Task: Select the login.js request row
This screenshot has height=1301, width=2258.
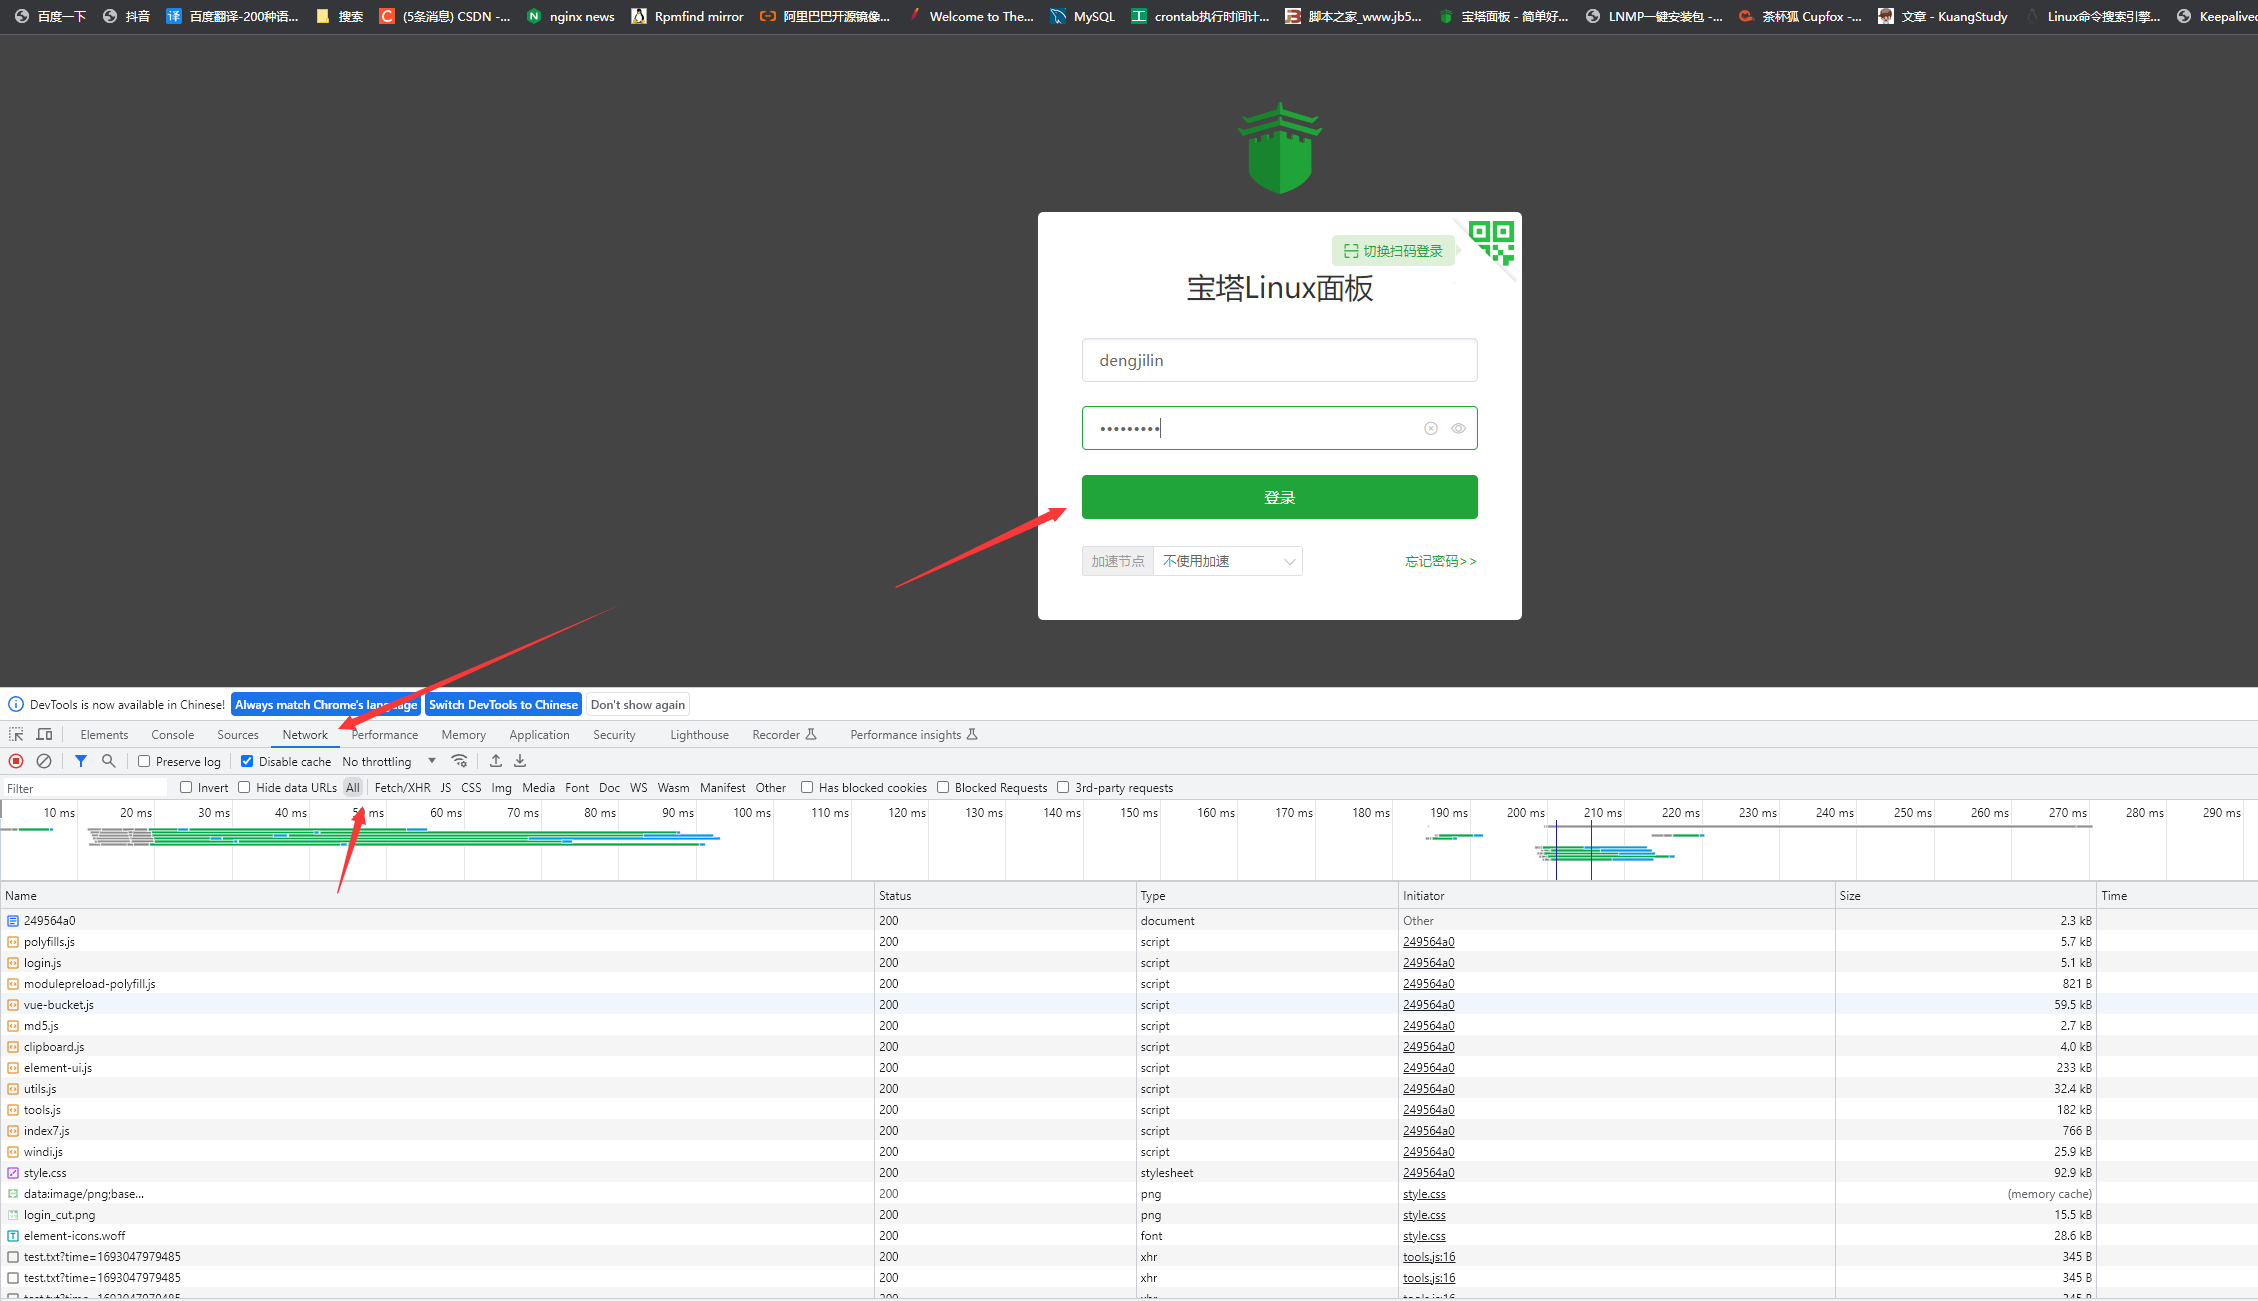Action: tap(1128, 963)
